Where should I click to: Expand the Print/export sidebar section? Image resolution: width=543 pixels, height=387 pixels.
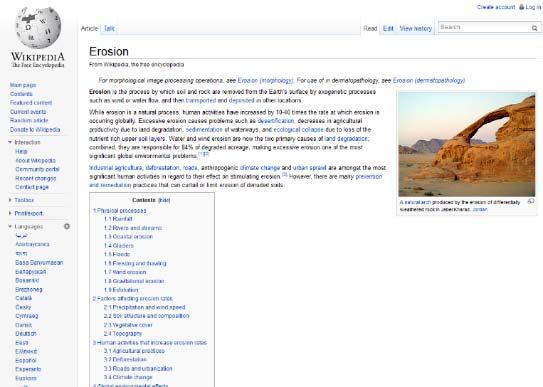[x=10, y=213]
